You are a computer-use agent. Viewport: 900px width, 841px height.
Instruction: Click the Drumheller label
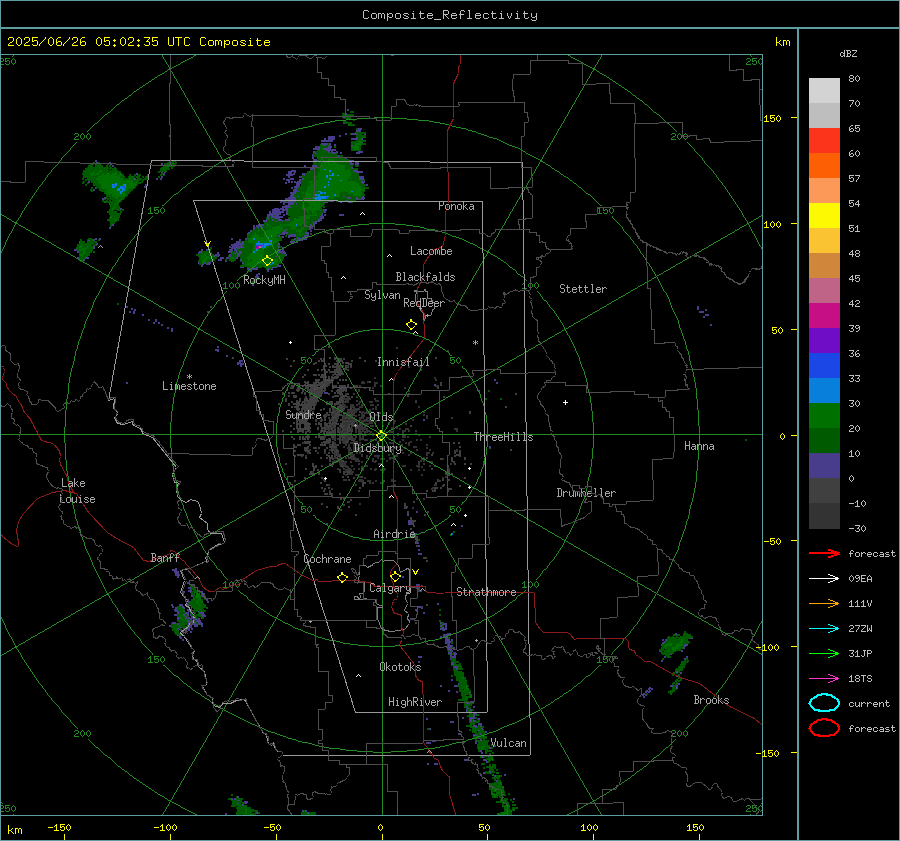click(x=586, y=493)
